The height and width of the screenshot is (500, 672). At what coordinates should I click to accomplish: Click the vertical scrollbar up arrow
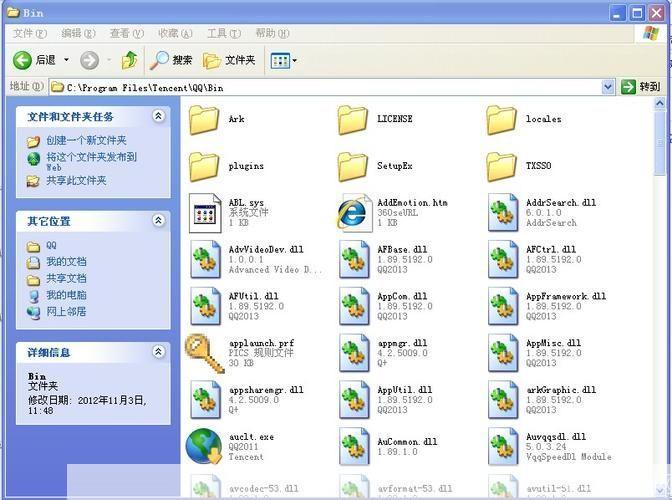660,104
